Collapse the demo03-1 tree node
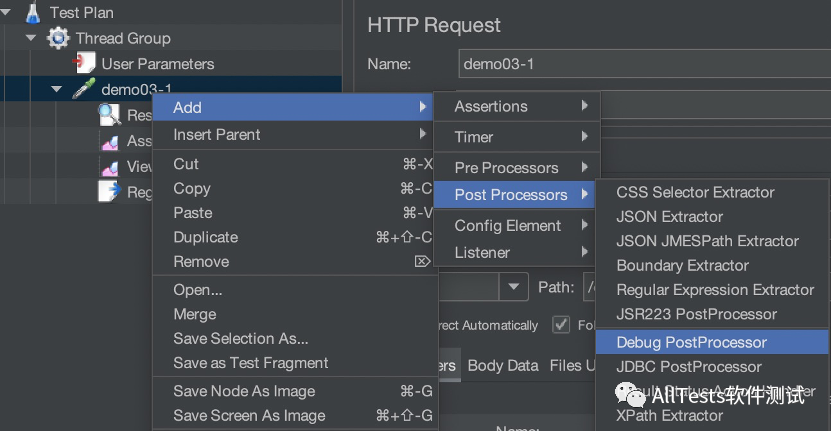The height and width of the screenshot is (432, 832). pos(57,90)
